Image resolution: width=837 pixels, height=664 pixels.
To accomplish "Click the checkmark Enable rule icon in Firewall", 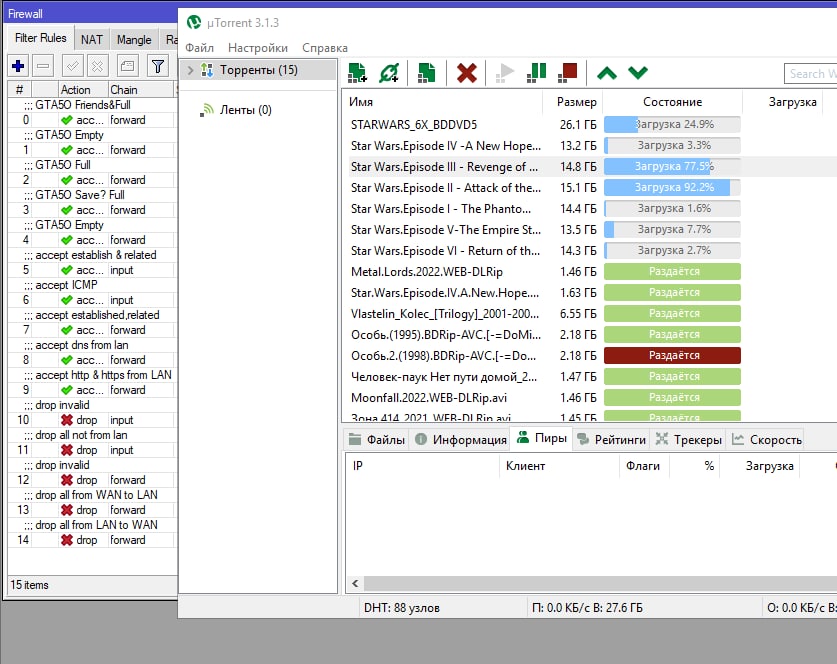I will (72, 66).
